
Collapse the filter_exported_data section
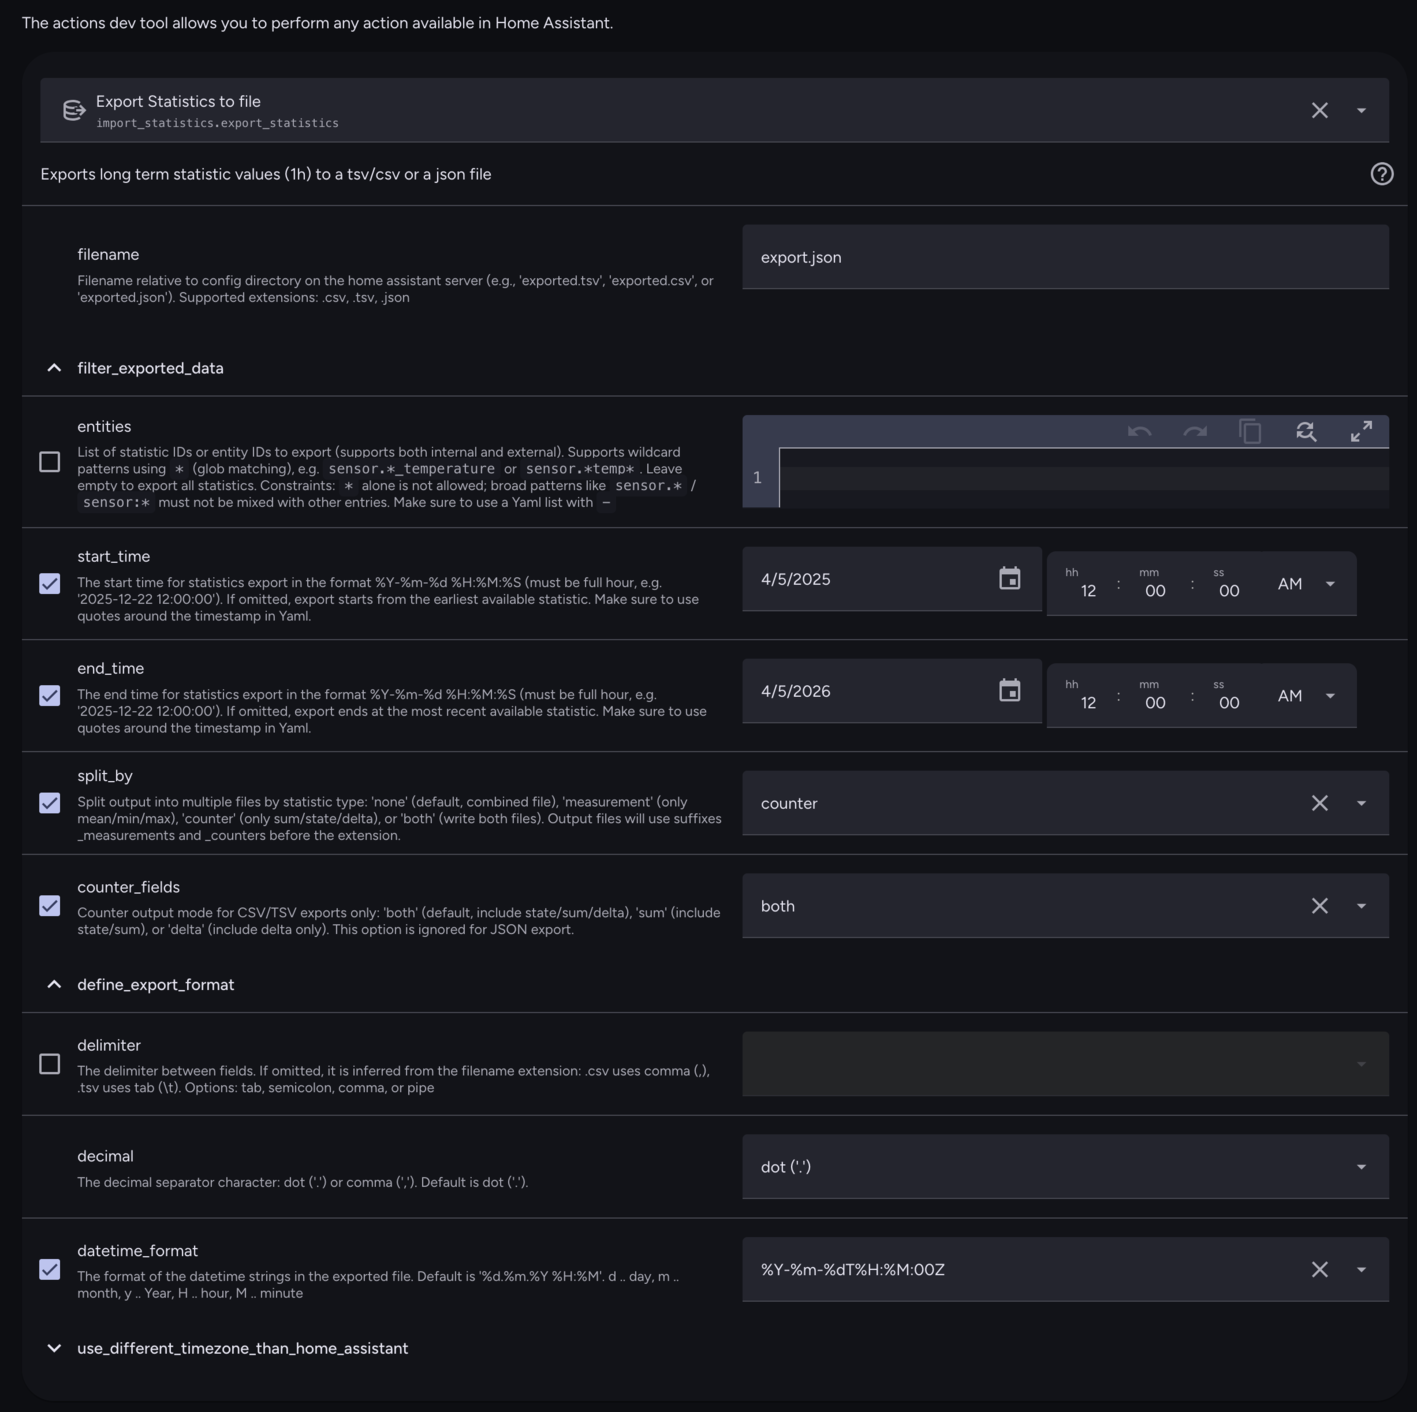pyautogui.click(x=55, y=367)
